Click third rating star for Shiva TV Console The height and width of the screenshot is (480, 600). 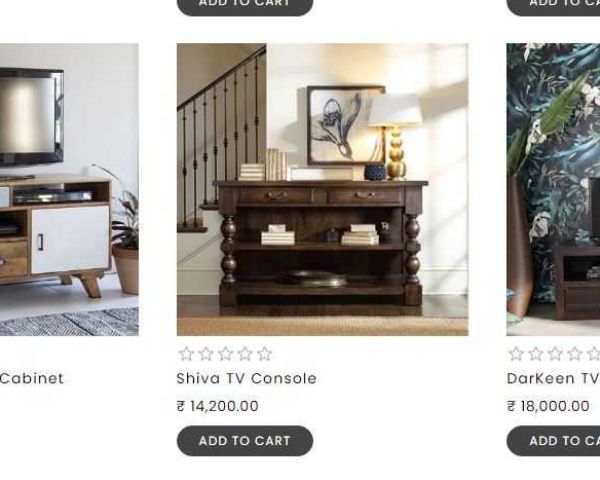tap(225, 354)
